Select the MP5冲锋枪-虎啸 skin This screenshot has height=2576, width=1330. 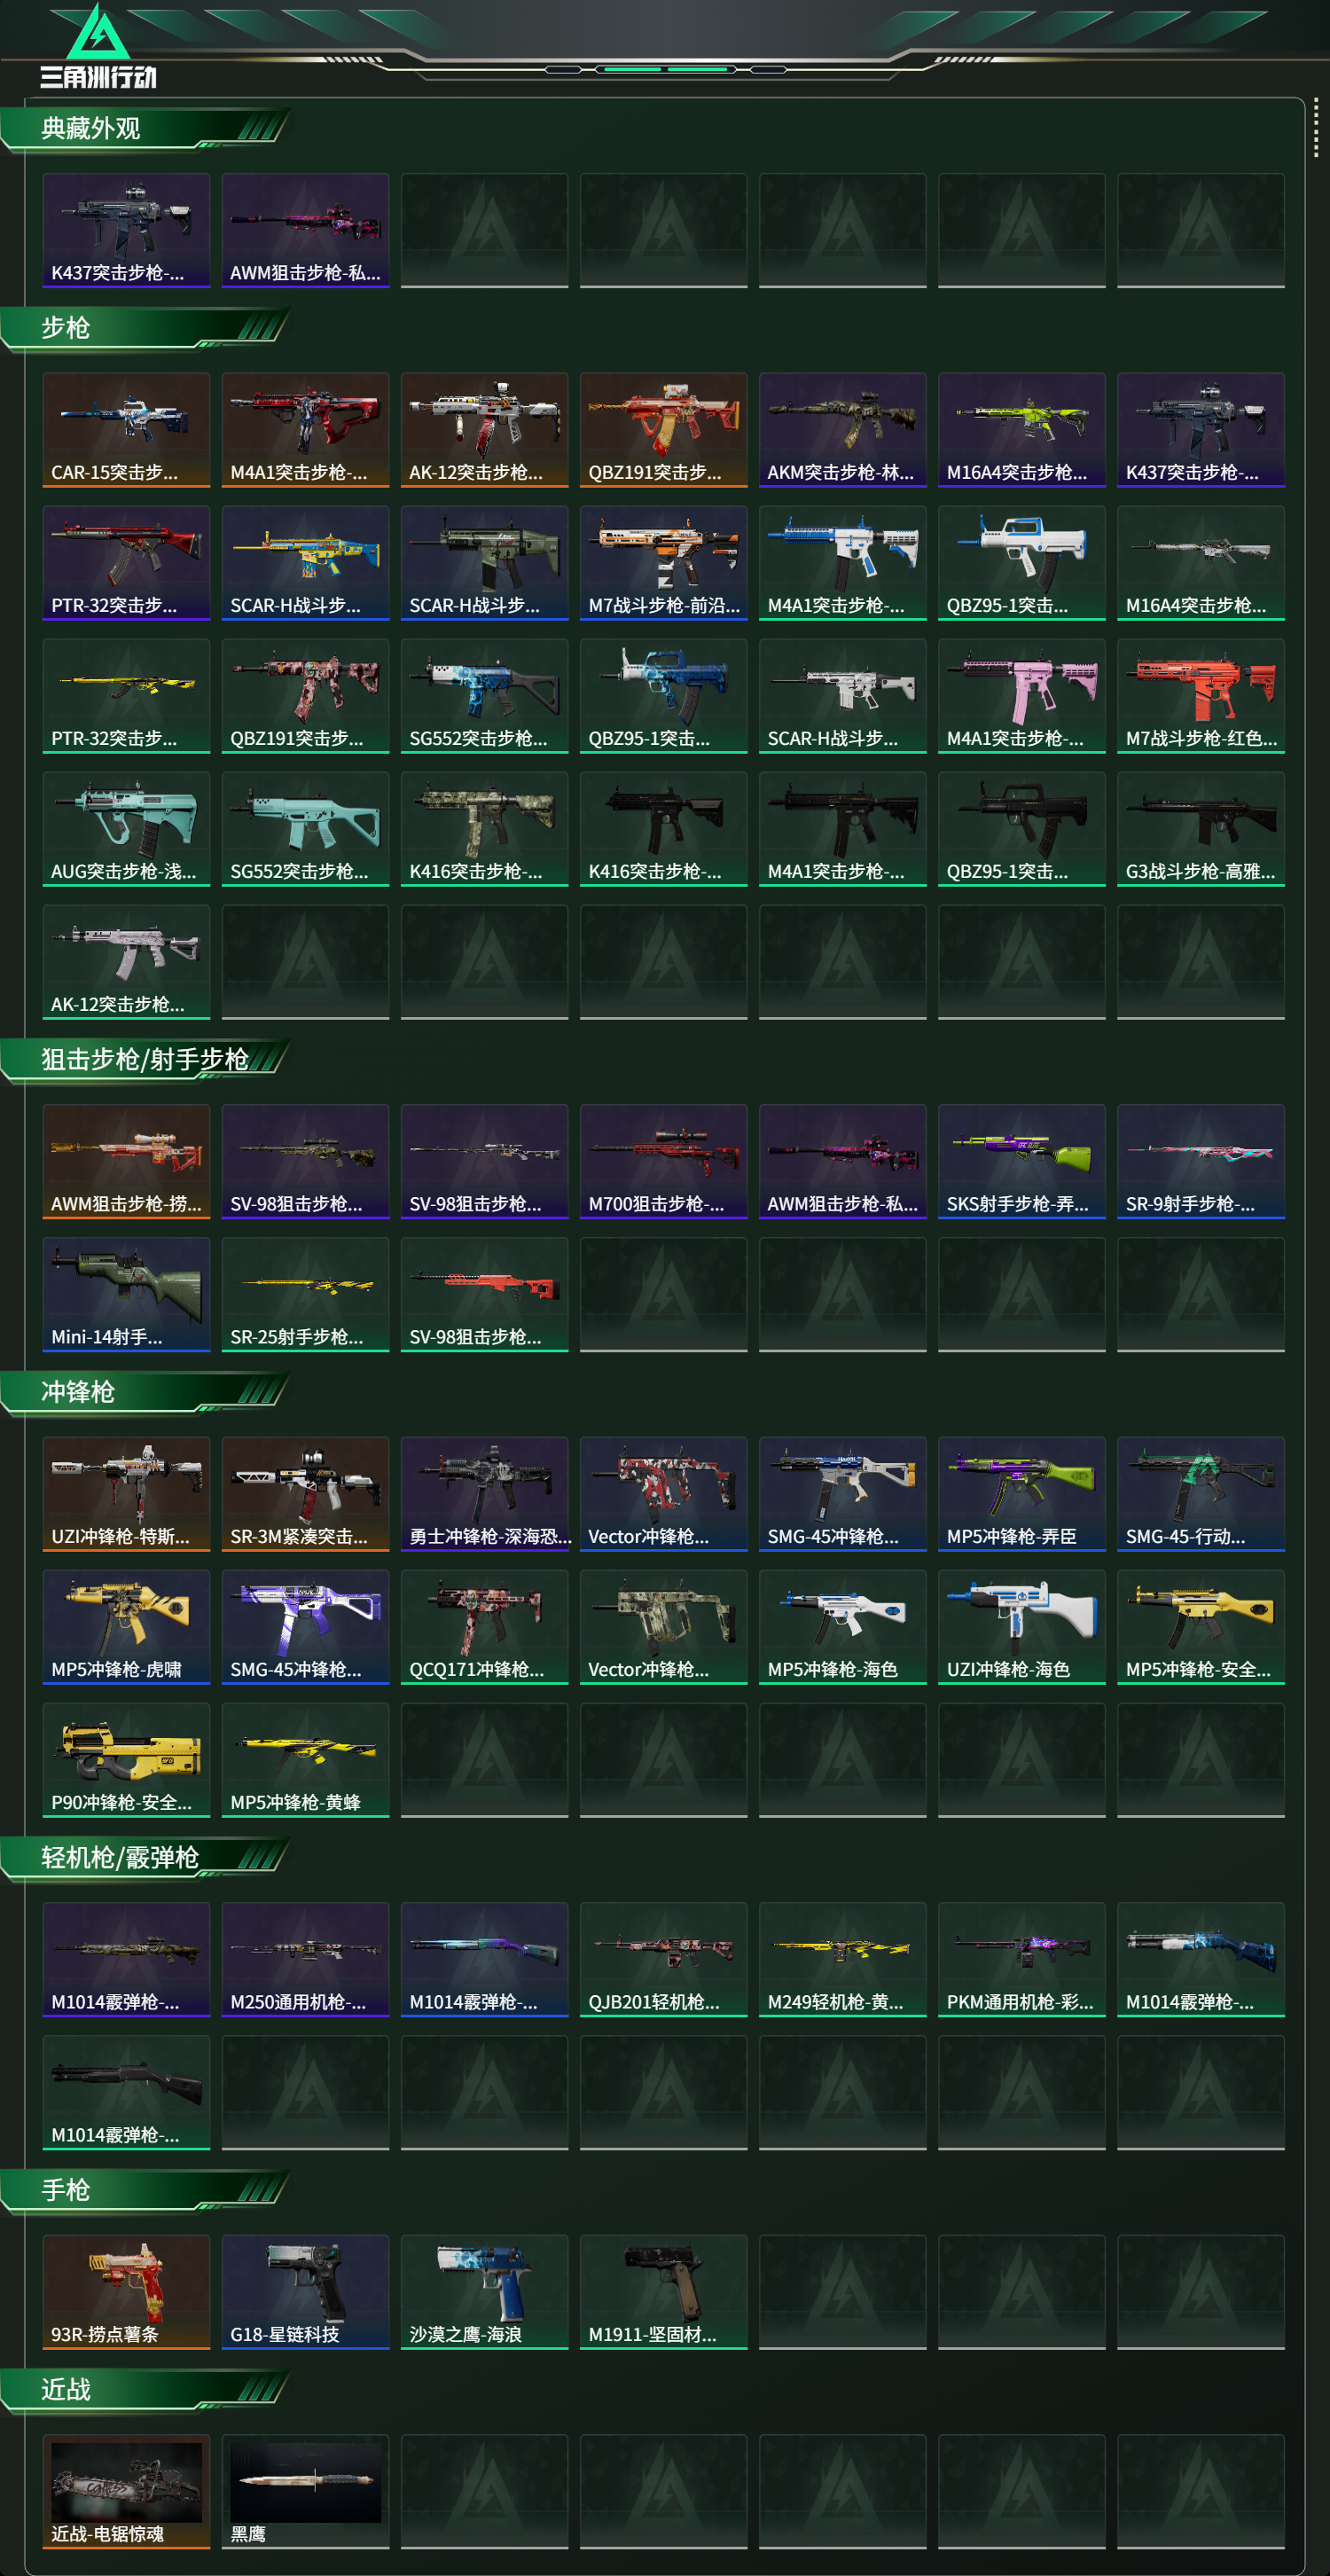click(126, 1626)
